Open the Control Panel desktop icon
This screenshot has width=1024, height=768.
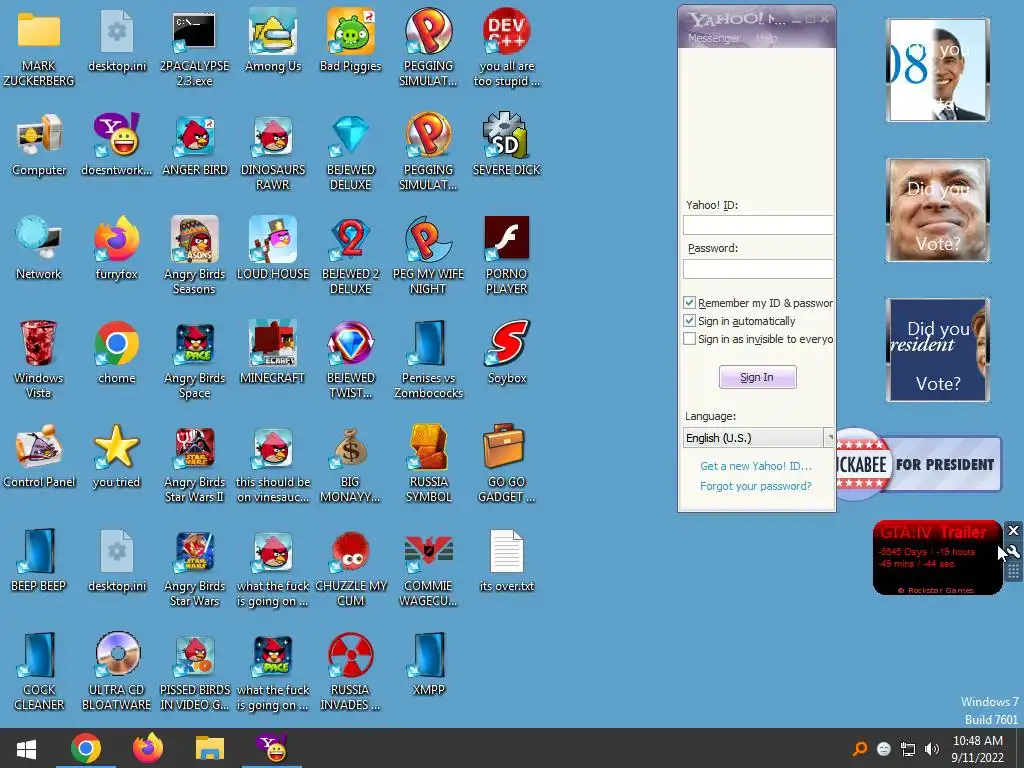(39, 457)
